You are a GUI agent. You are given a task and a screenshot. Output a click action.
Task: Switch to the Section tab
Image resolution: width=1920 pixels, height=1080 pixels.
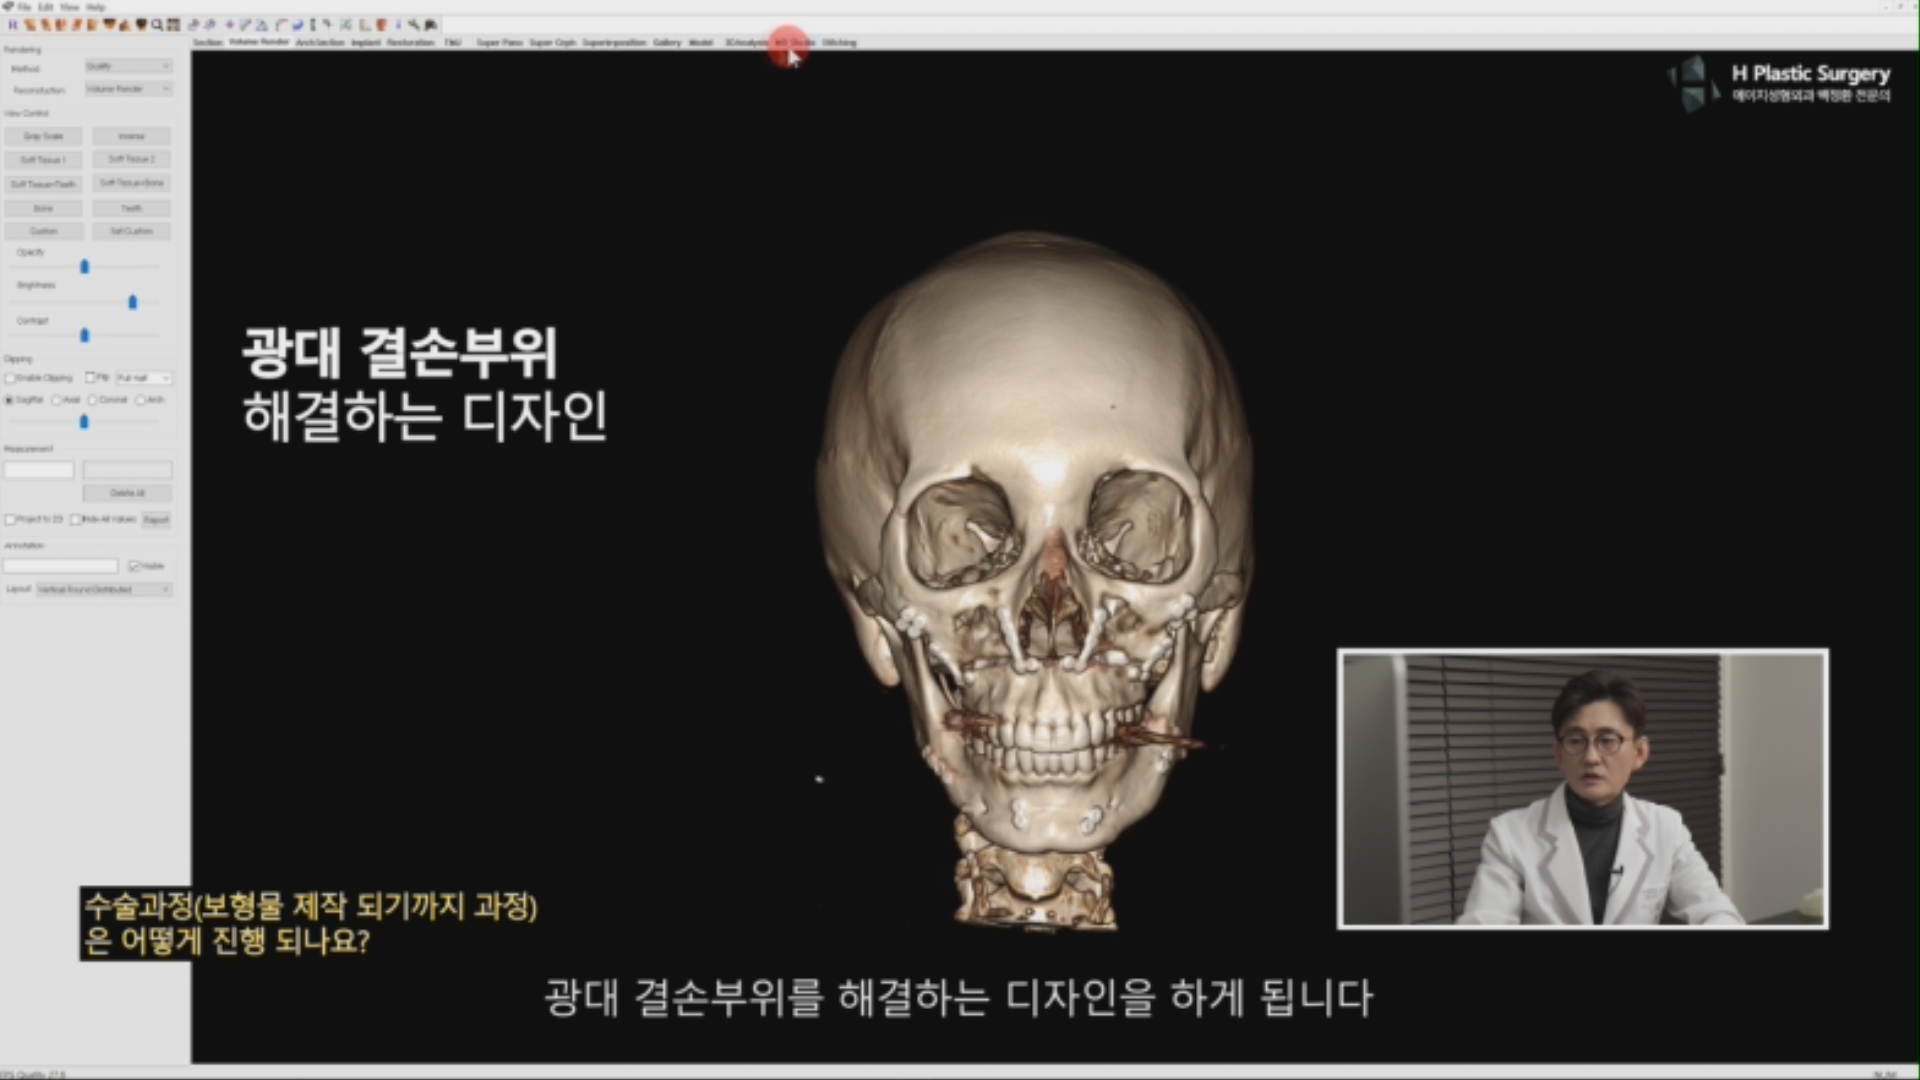click(x=208, y=42)
